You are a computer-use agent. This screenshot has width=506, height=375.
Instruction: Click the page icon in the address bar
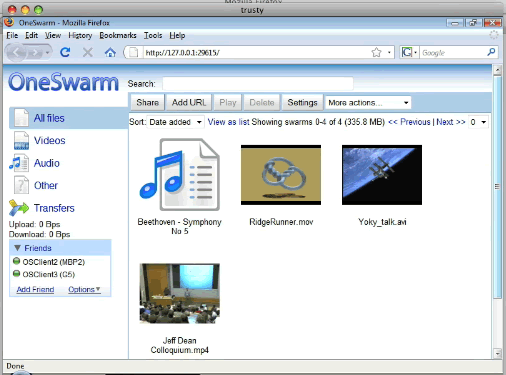click(134, 52)
